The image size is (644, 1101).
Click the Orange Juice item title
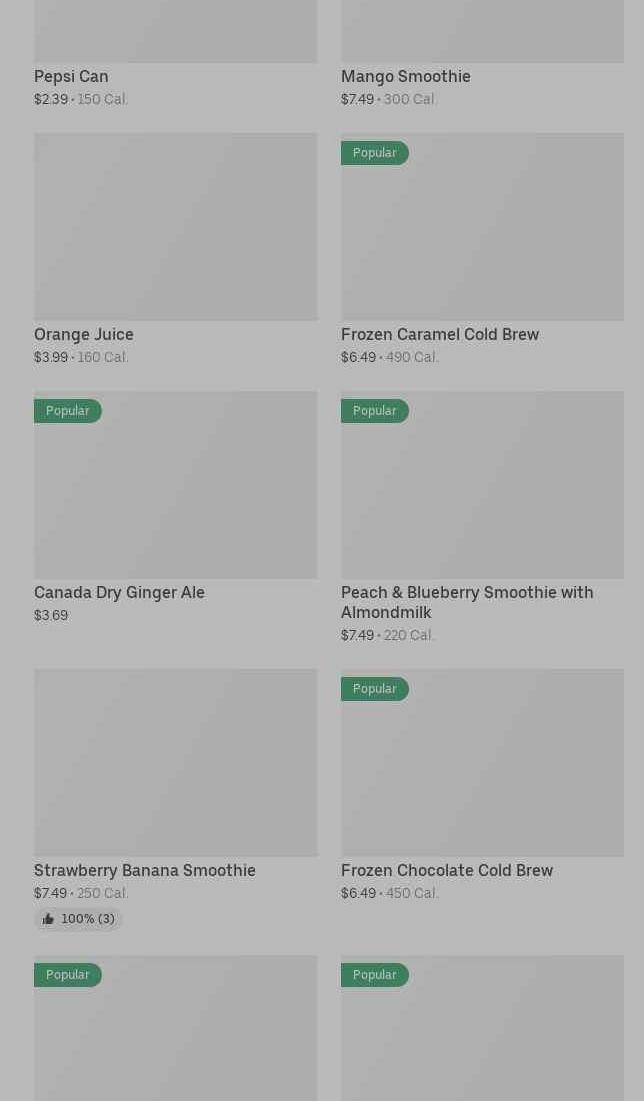(x=84, y=334)
